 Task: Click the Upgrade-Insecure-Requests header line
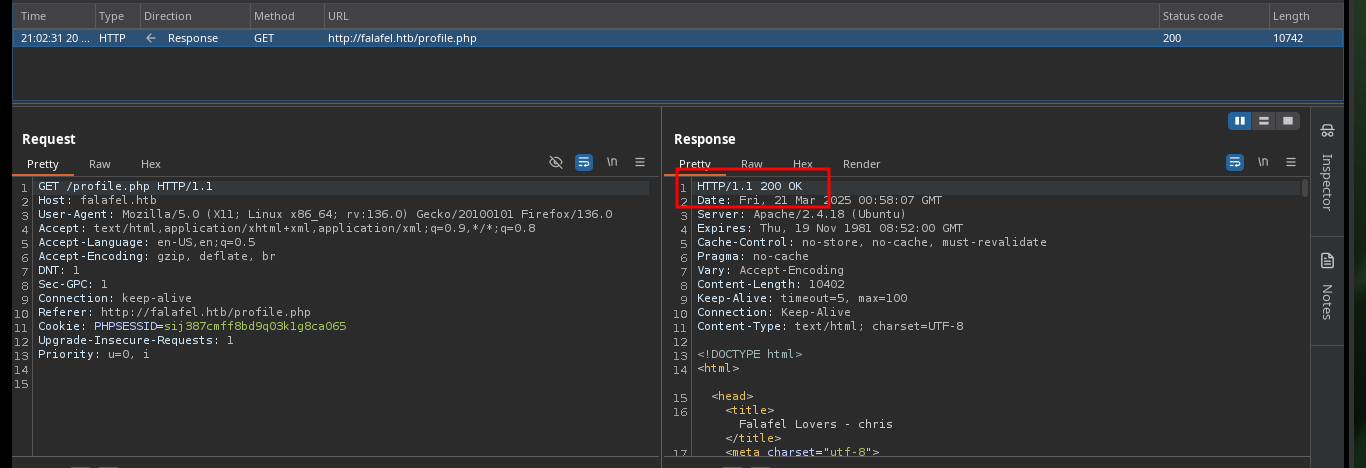pos(135,340)
